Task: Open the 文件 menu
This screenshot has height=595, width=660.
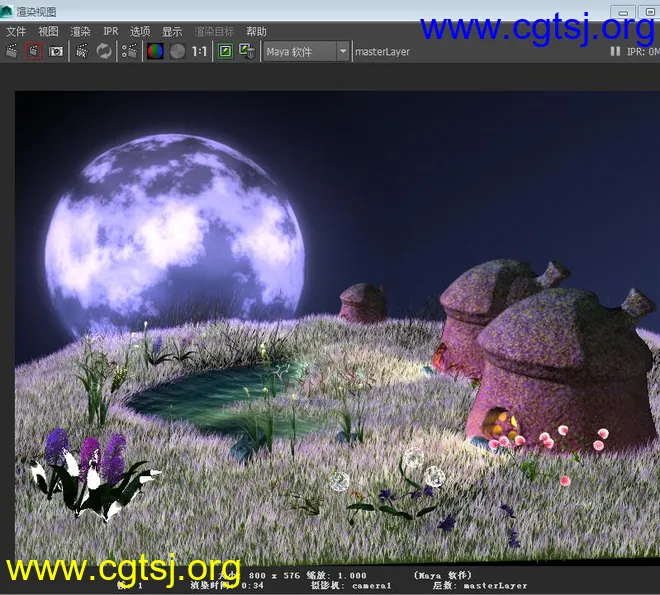Action: pos(16,31)
